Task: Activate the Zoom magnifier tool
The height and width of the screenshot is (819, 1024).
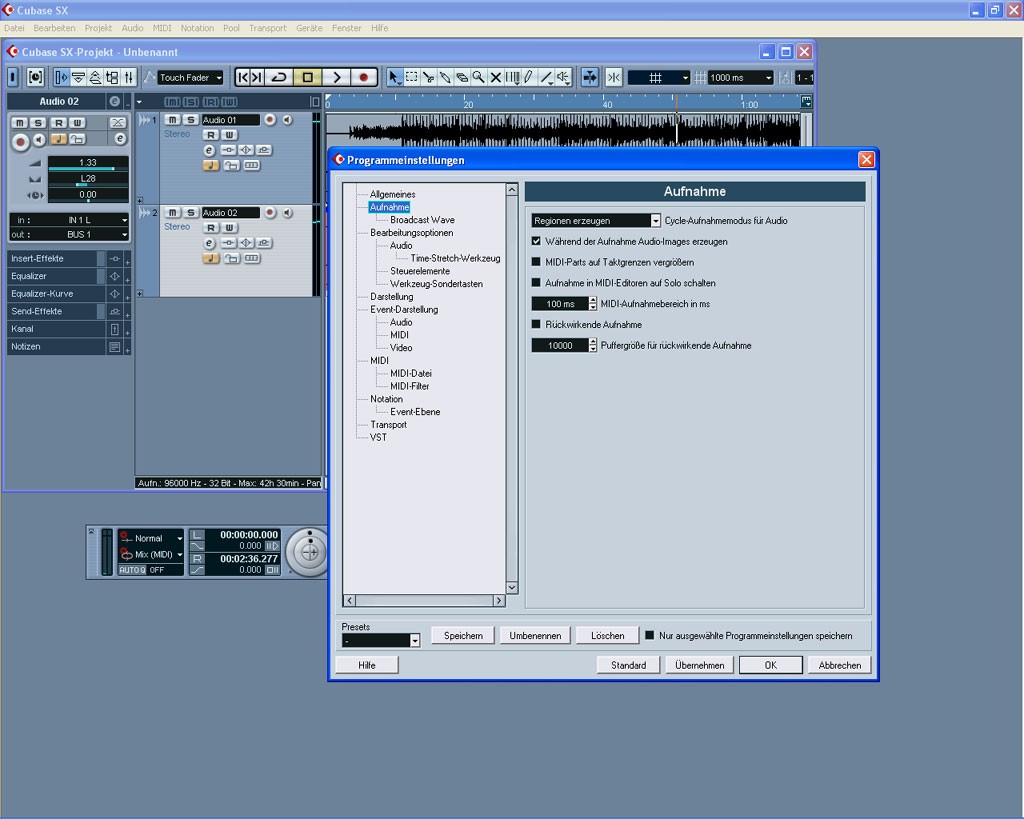Action: (479, 77)
